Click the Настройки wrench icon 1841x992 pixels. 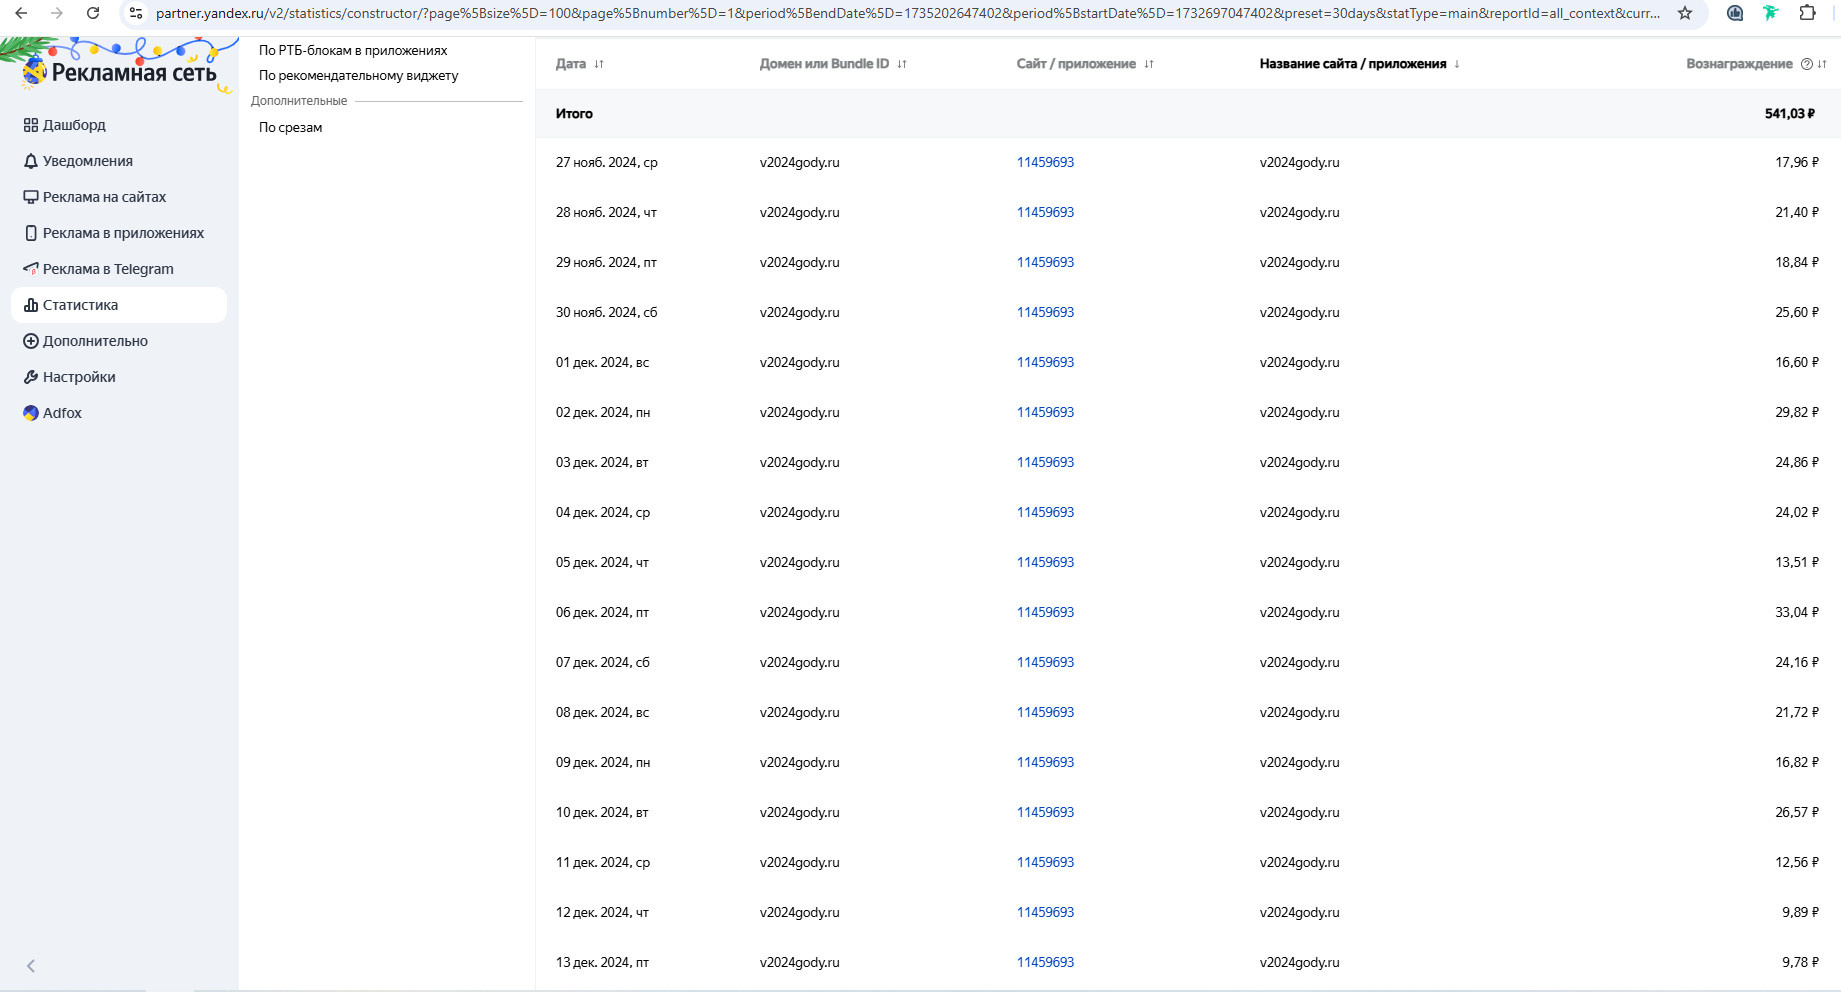pyautogui.click(x=31, y=377)
